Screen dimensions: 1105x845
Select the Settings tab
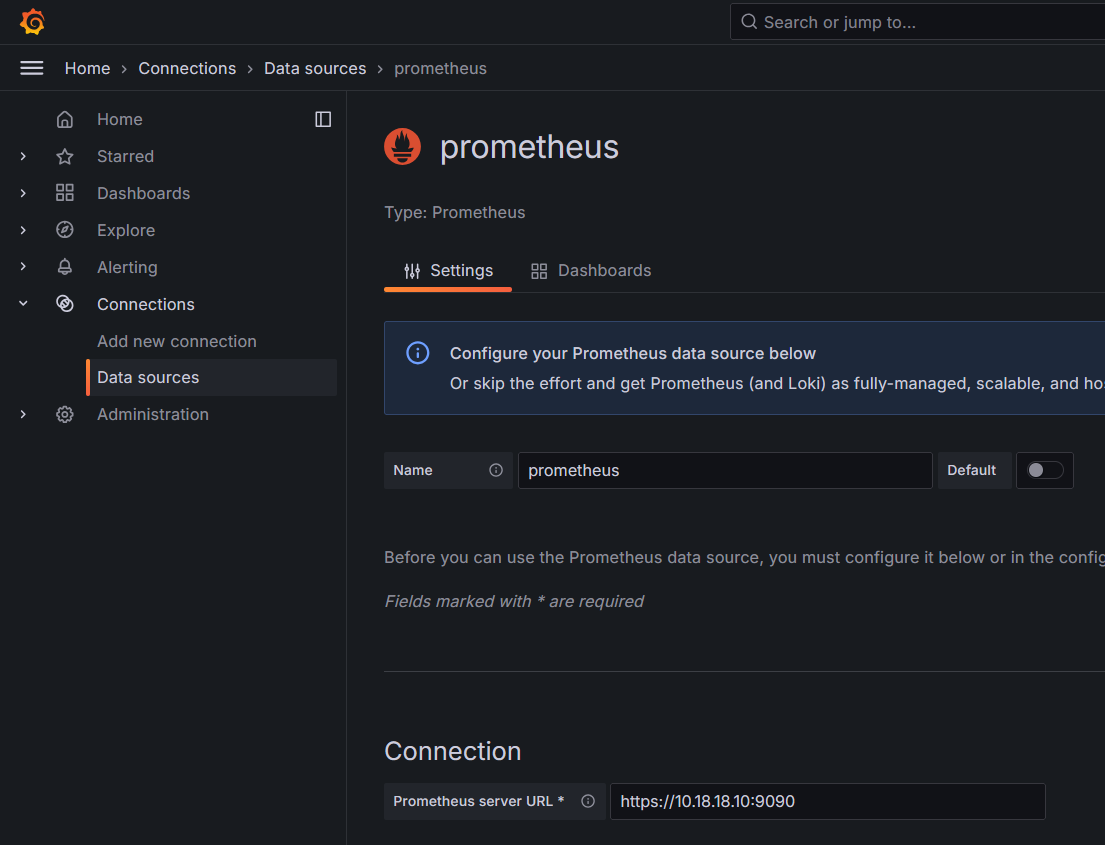[448, 270]
